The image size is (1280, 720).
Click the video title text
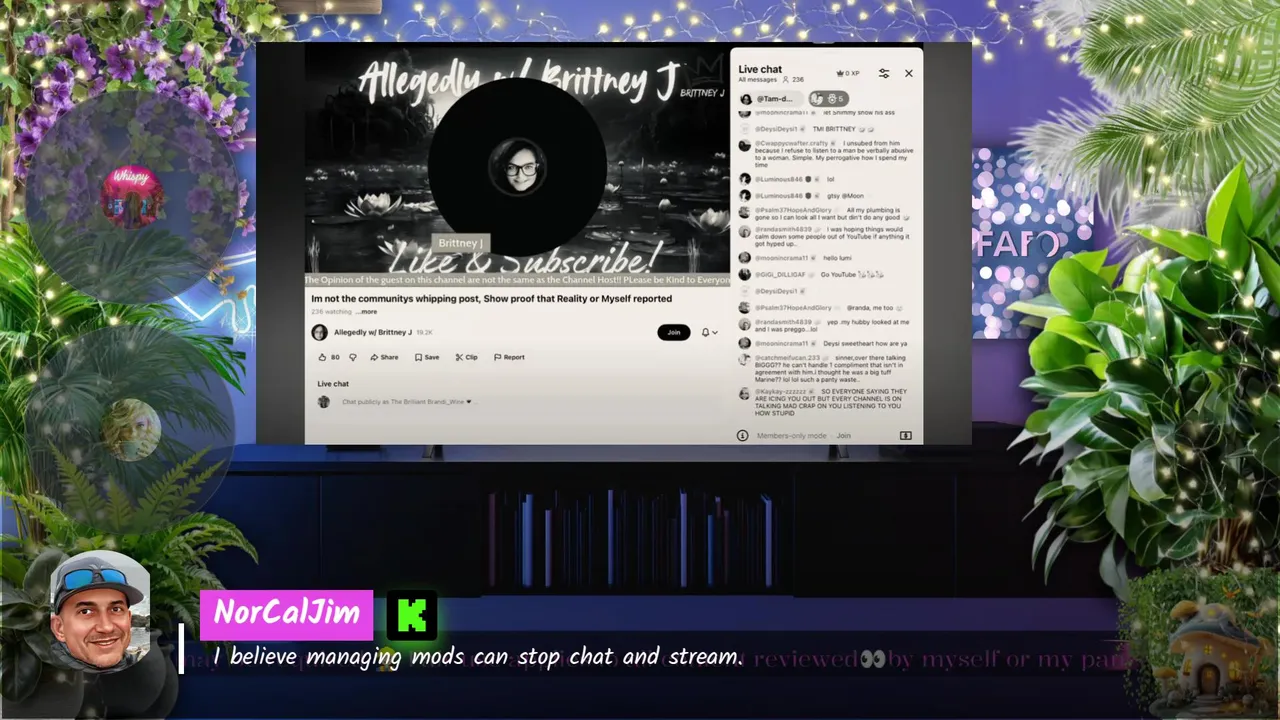(x=491, y=298)
